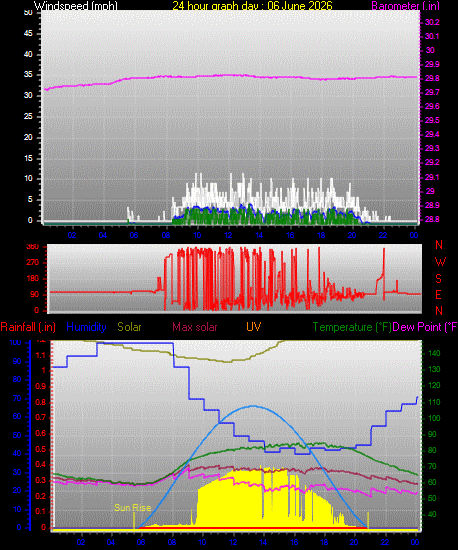Image resolution: width=458 pixels, height=550 pixels.
Task: Click the peak of the blue max solar curve
Action: click(x=253, y=406)
